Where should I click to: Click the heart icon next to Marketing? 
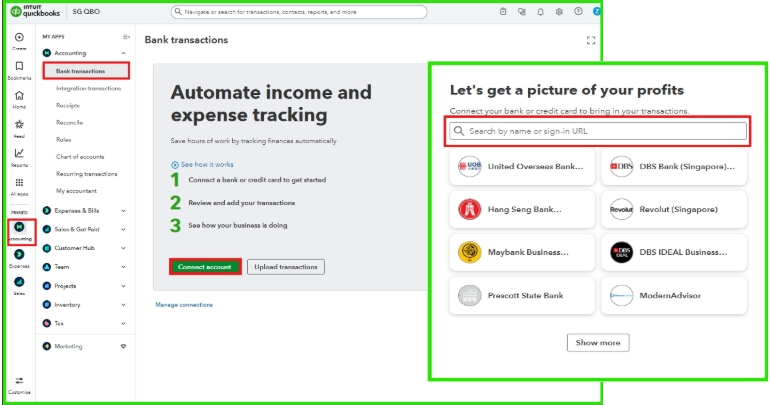click(123, 346)
